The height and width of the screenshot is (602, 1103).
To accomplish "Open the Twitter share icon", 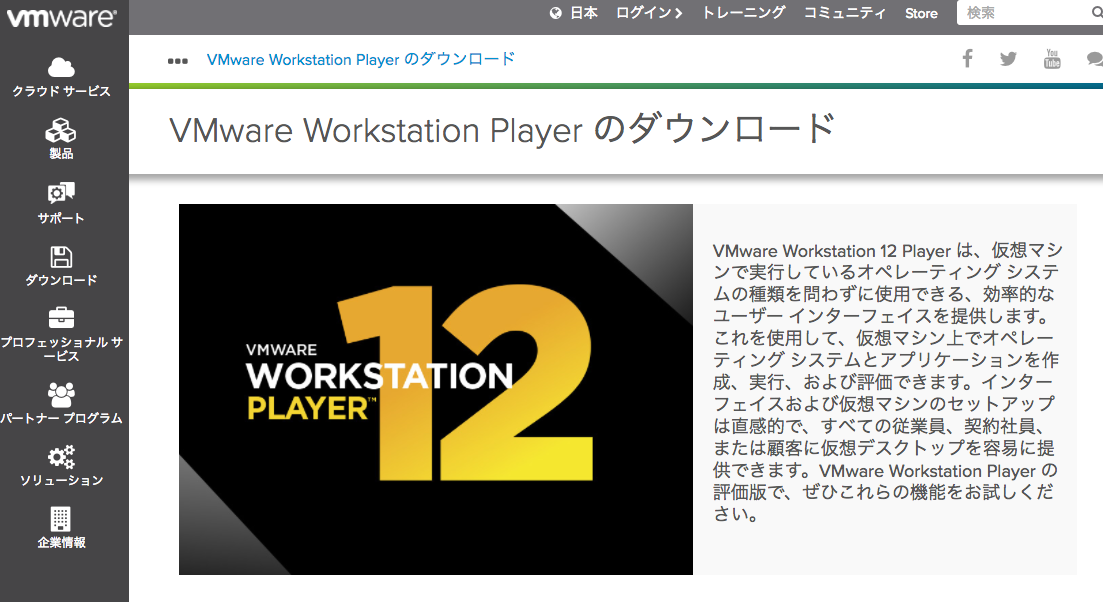I will pos(1008,59).
